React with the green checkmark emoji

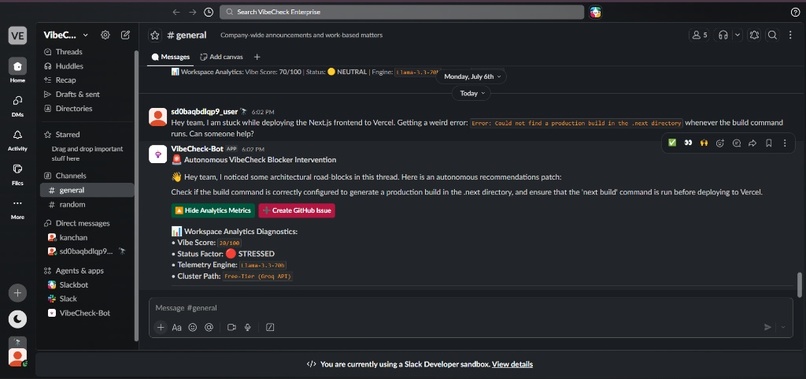(672, 143)
